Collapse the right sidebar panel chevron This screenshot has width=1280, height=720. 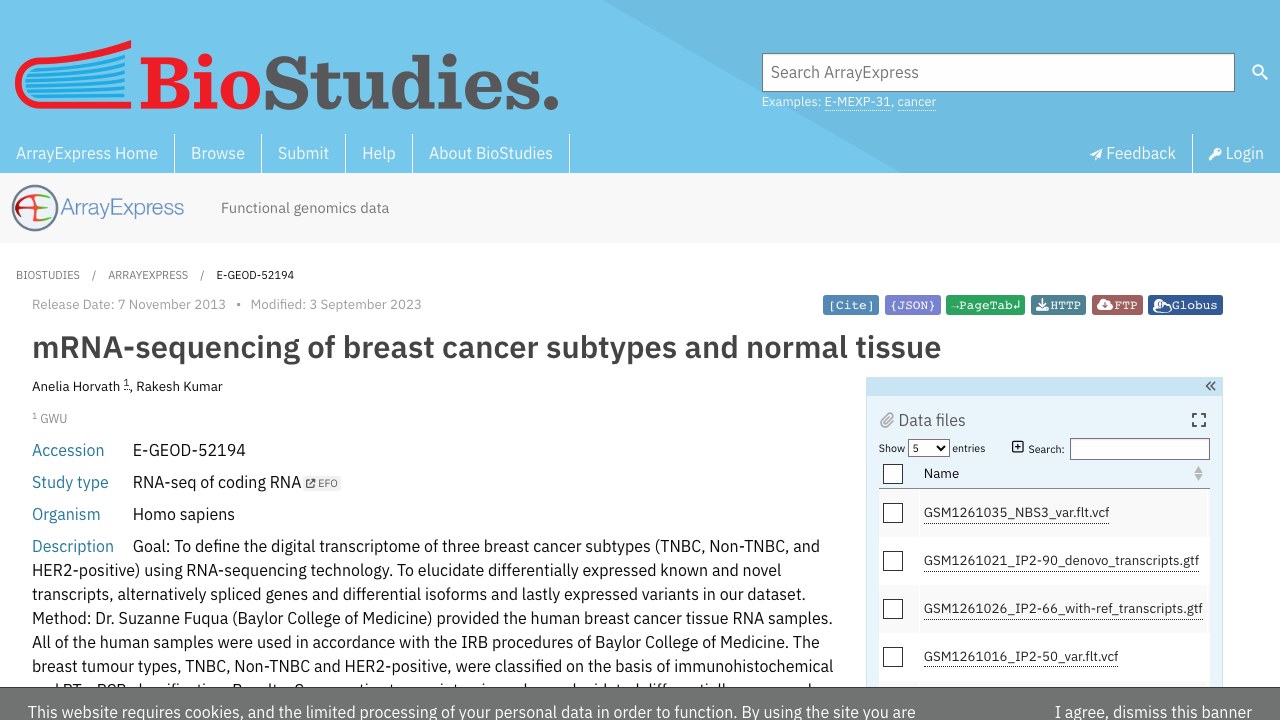coord(1210,386)
